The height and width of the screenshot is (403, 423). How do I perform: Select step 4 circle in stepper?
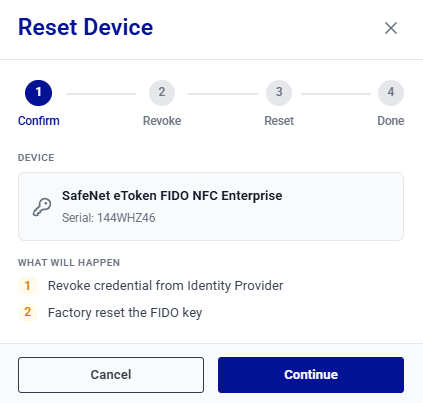(391, 93)
